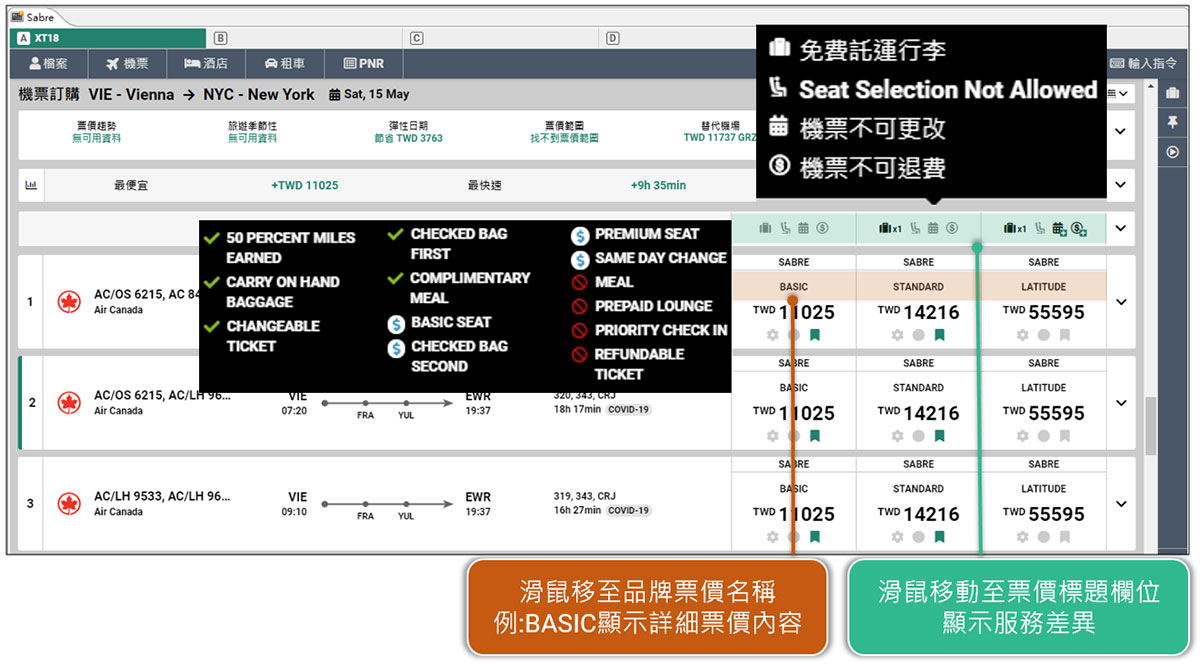
Task: Select the LATITUDE fare name in itinerary 2
Action: [x=1043, y=387]
